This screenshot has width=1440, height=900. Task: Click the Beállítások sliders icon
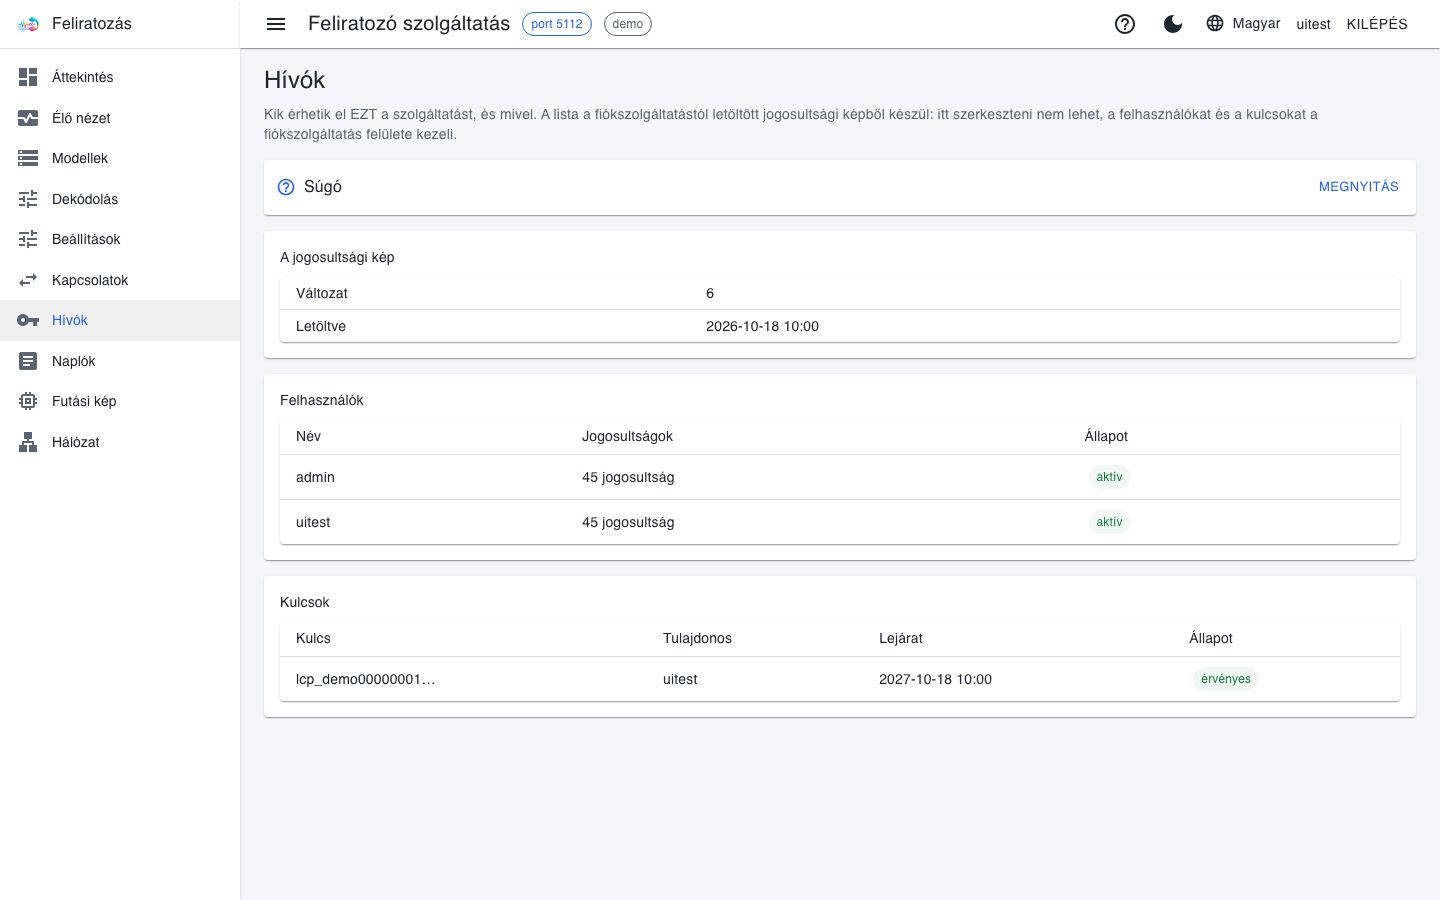point(28,239)
